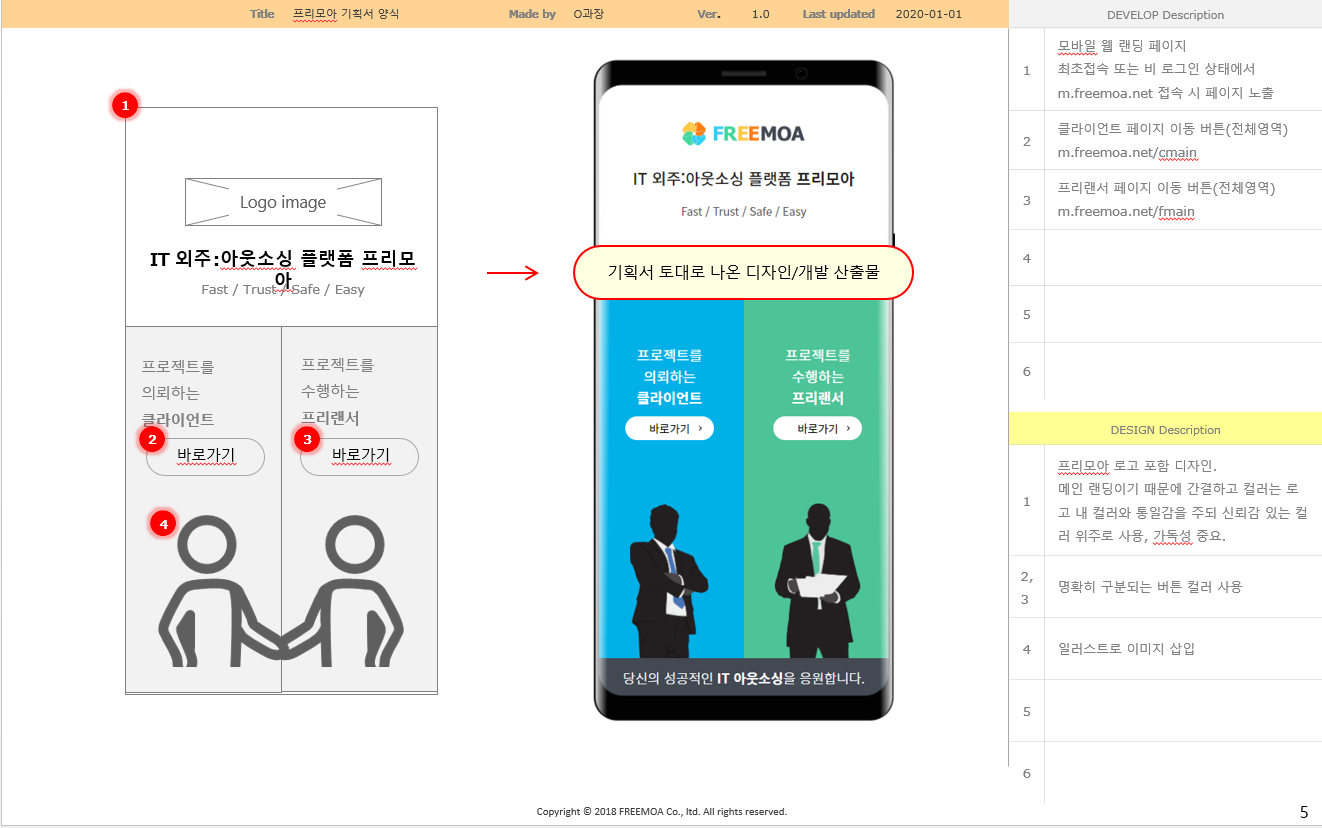
Task: Click the callout 기획서 토대로 나온 디자인/개발 산출물
Action: click(x=743, y=272)
